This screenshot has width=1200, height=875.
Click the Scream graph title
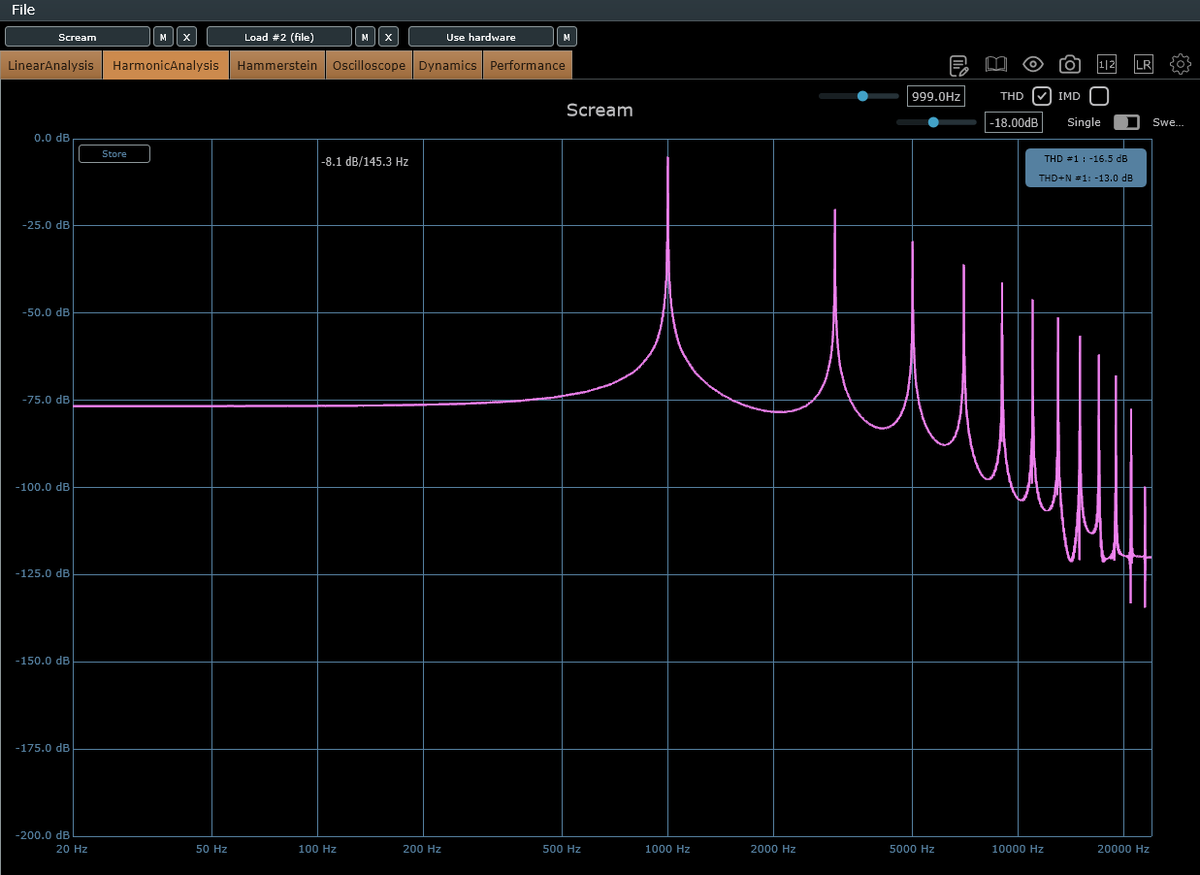tap(599, 110)
